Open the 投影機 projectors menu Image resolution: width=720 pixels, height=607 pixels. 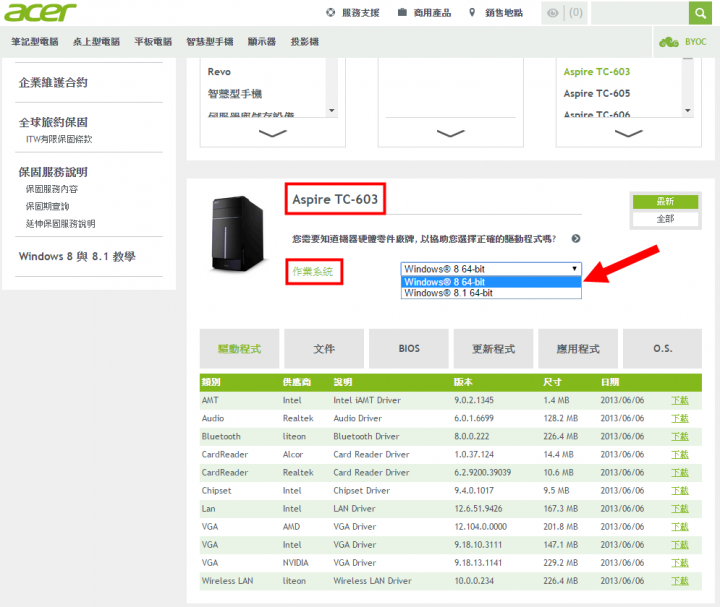[x=304, y=42]
